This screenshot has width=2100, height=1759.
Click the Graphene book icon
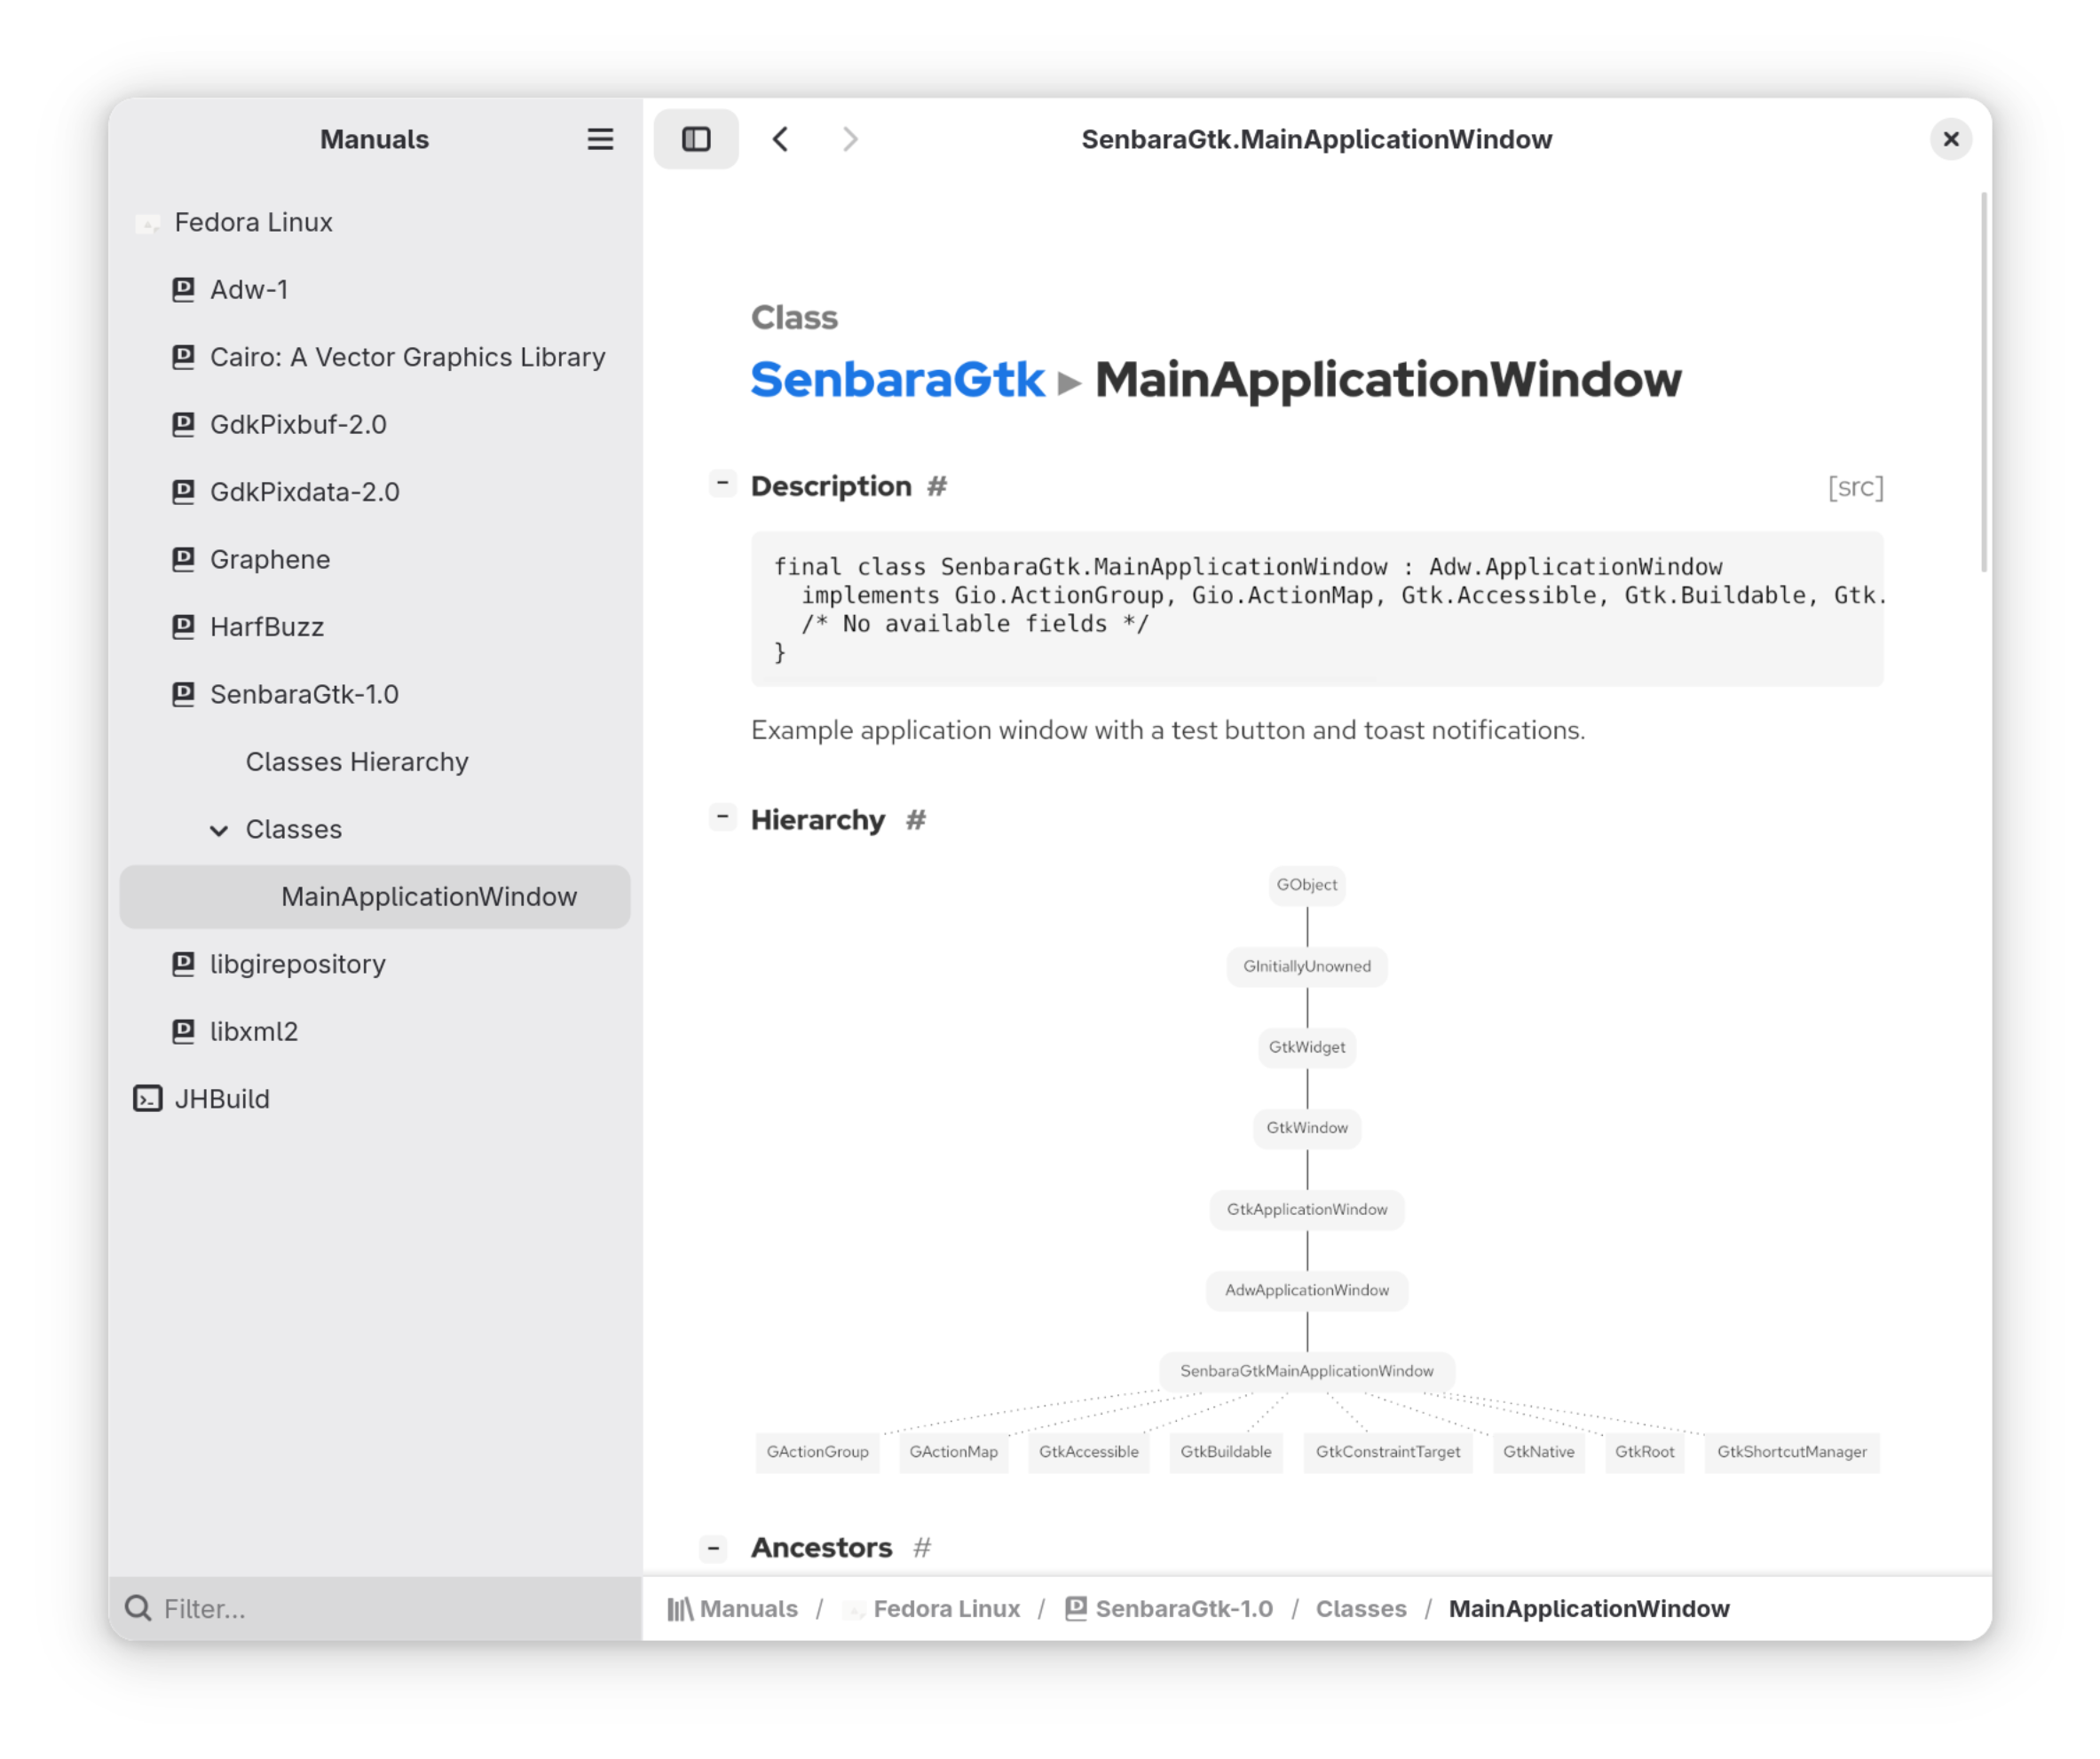[183, 559]
